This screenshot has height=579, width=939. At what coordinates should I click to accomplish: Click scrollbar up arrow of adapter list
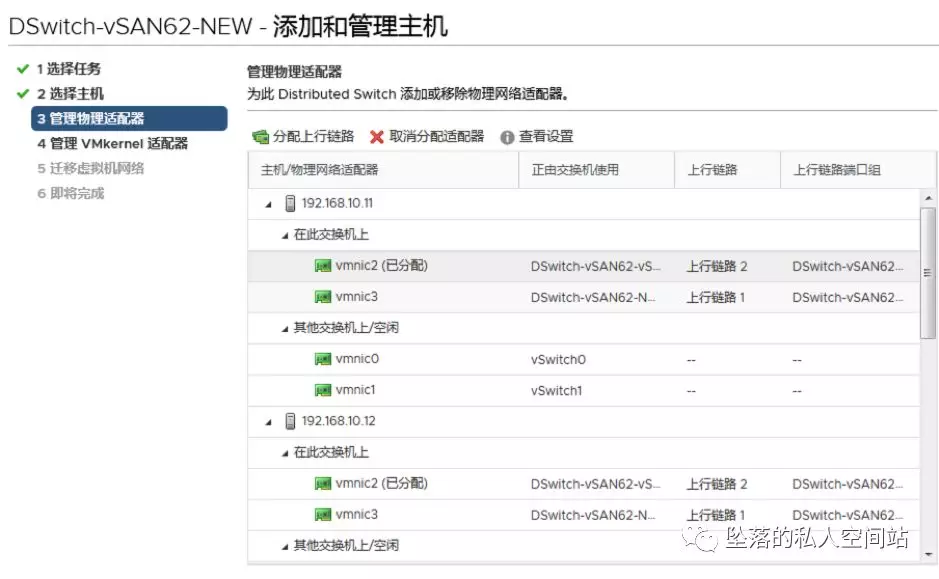pos(928,198)
